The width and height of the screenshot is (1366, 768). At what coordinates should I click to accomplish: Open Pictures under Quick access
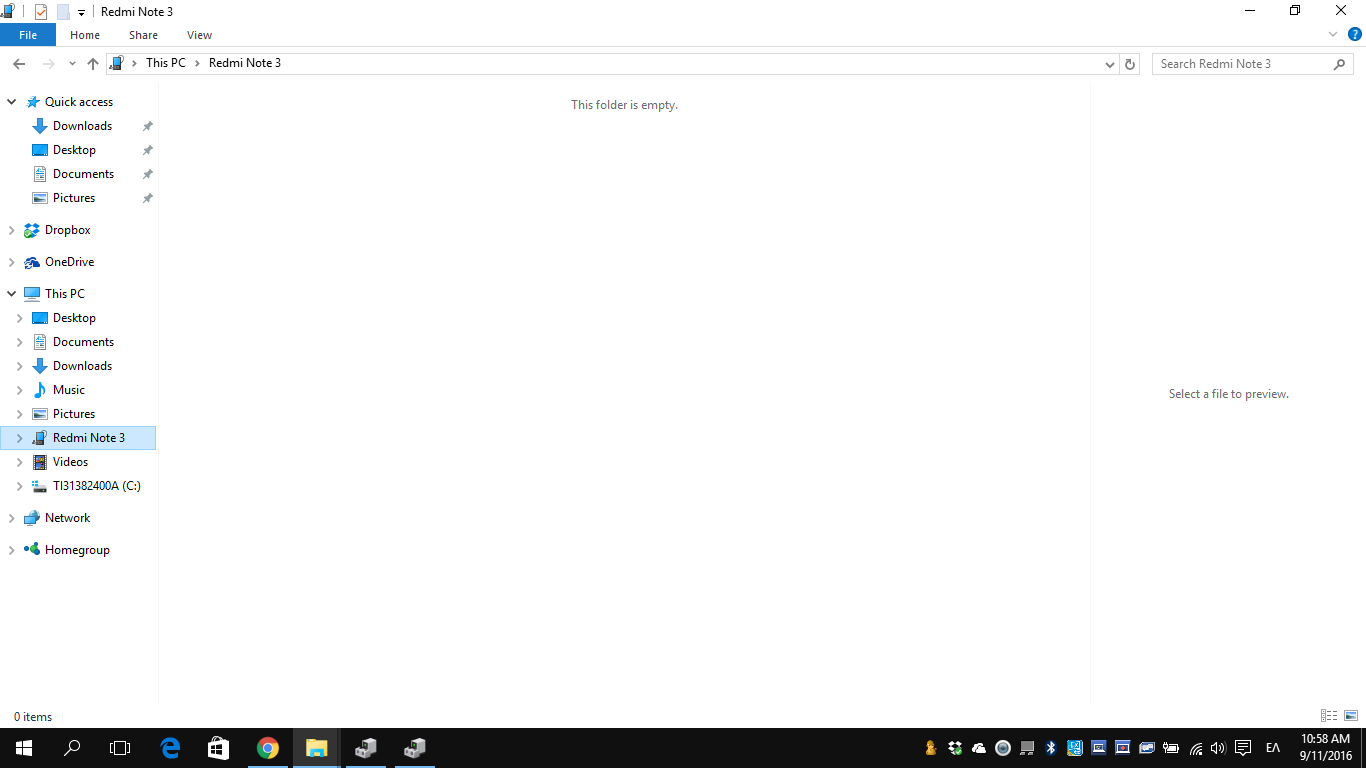74,198
